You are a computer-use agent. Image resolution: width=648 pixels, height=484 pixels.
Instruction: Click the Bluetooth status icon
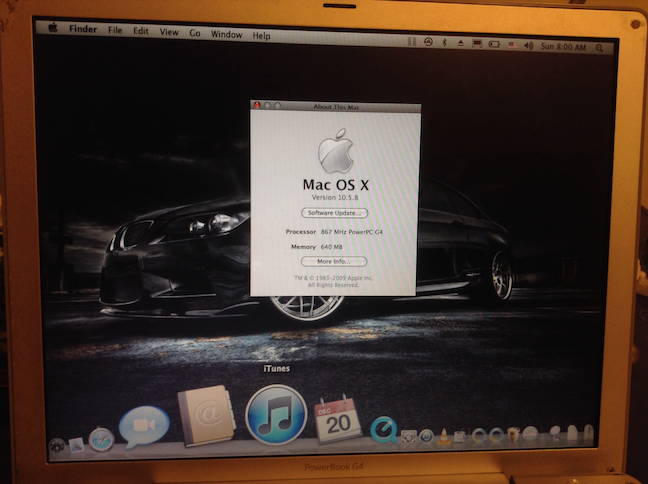click(444, 42)
